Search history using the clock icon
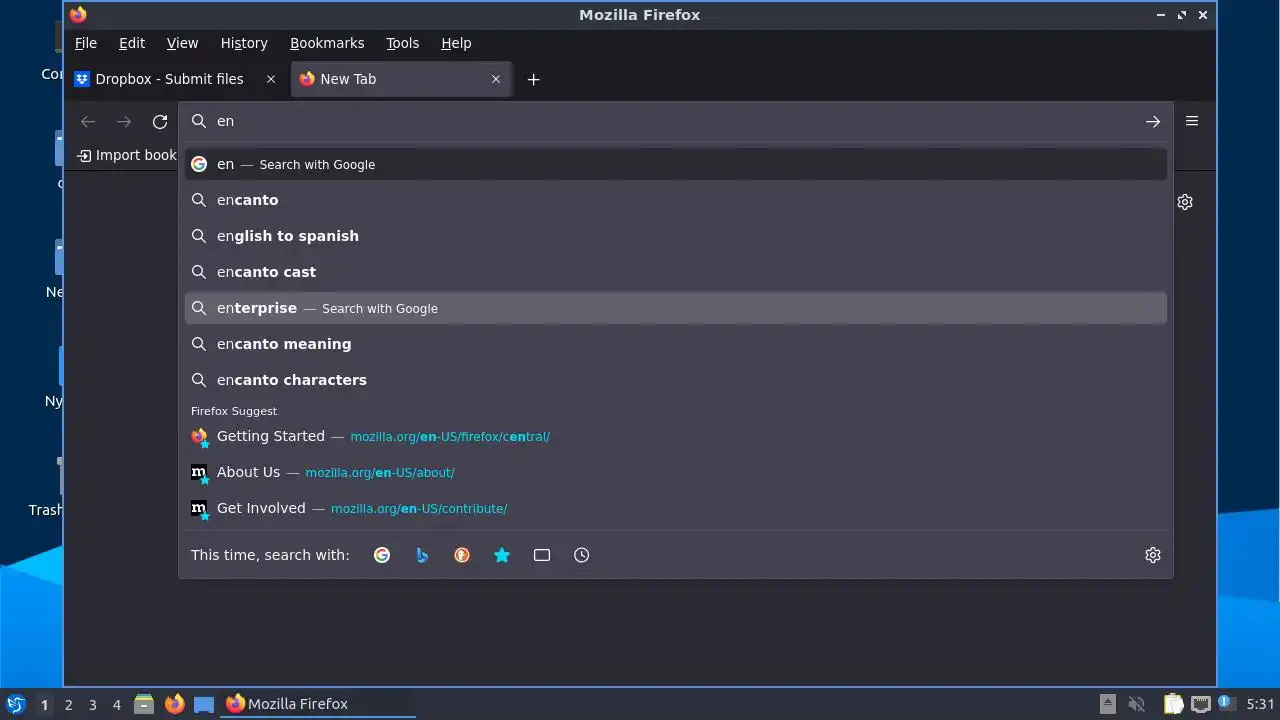The image size is (1280, 720). coord(582,555)
